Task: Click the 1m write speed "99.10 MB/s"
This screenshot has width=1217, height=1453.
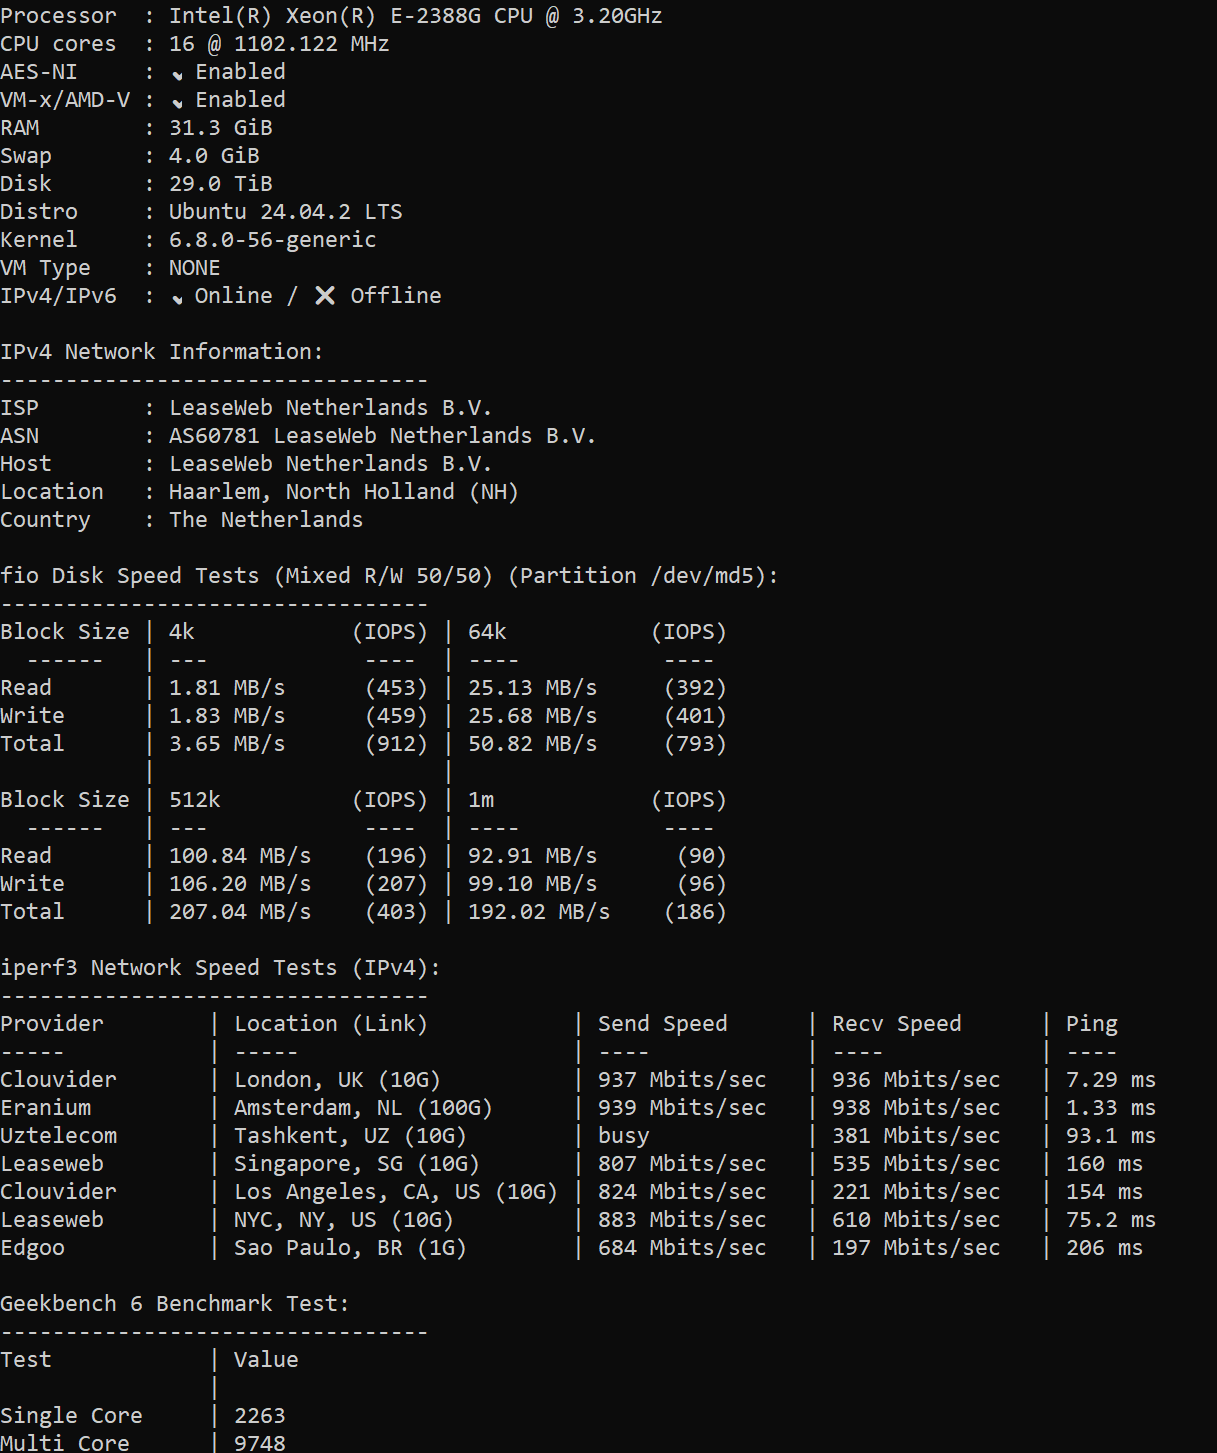Action: pyautogui.click(x=533, y=884)
